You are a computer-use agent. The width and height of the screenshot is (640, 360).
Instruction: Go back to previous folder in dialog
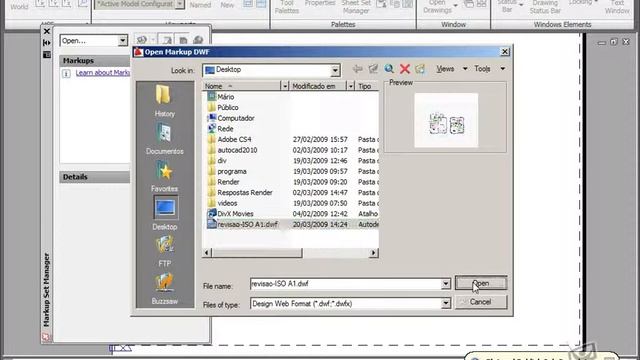coord(358,69)
